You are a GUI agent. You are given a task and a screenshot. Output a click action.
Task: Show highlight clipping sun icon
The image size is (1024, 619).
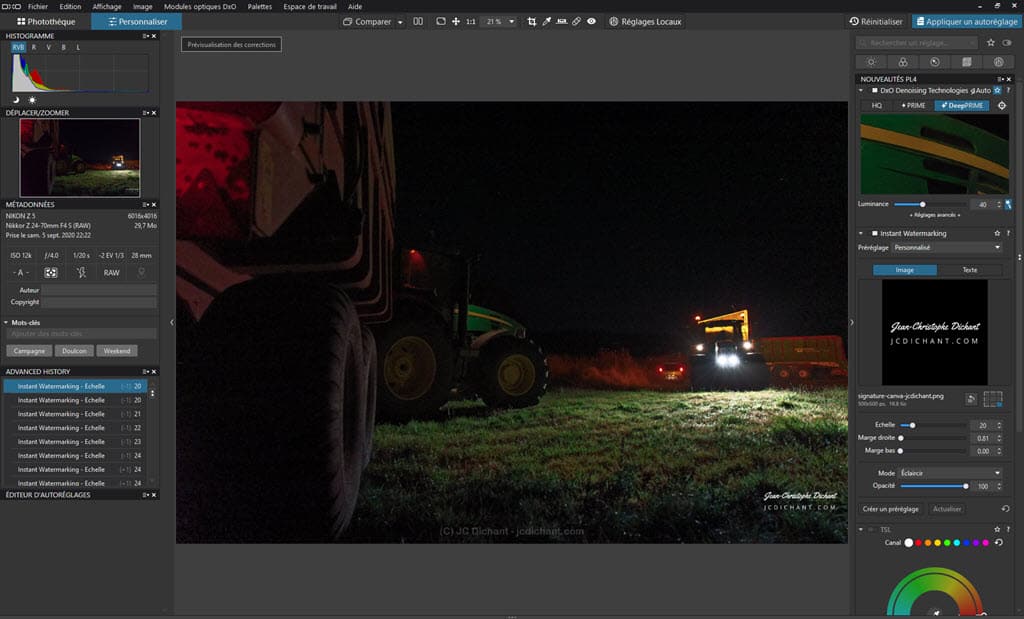(32, 100)
